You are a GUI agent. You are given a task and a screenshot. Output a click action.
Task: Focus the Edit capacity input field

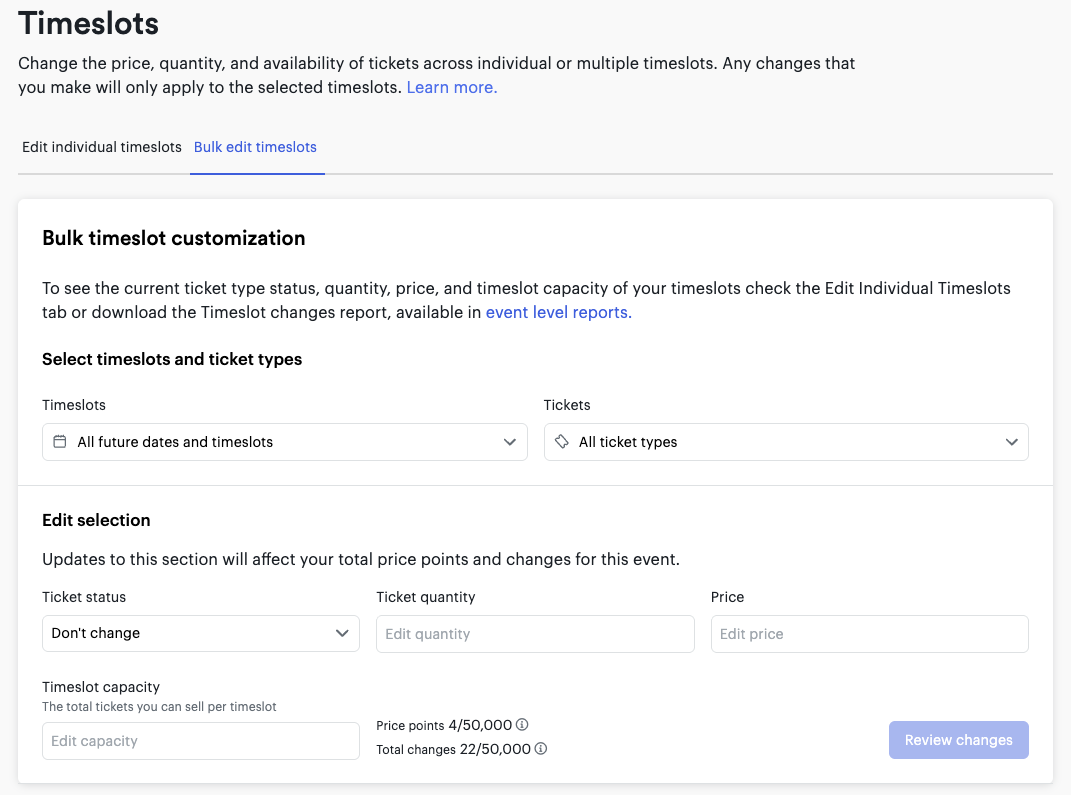tap(201, 741)
